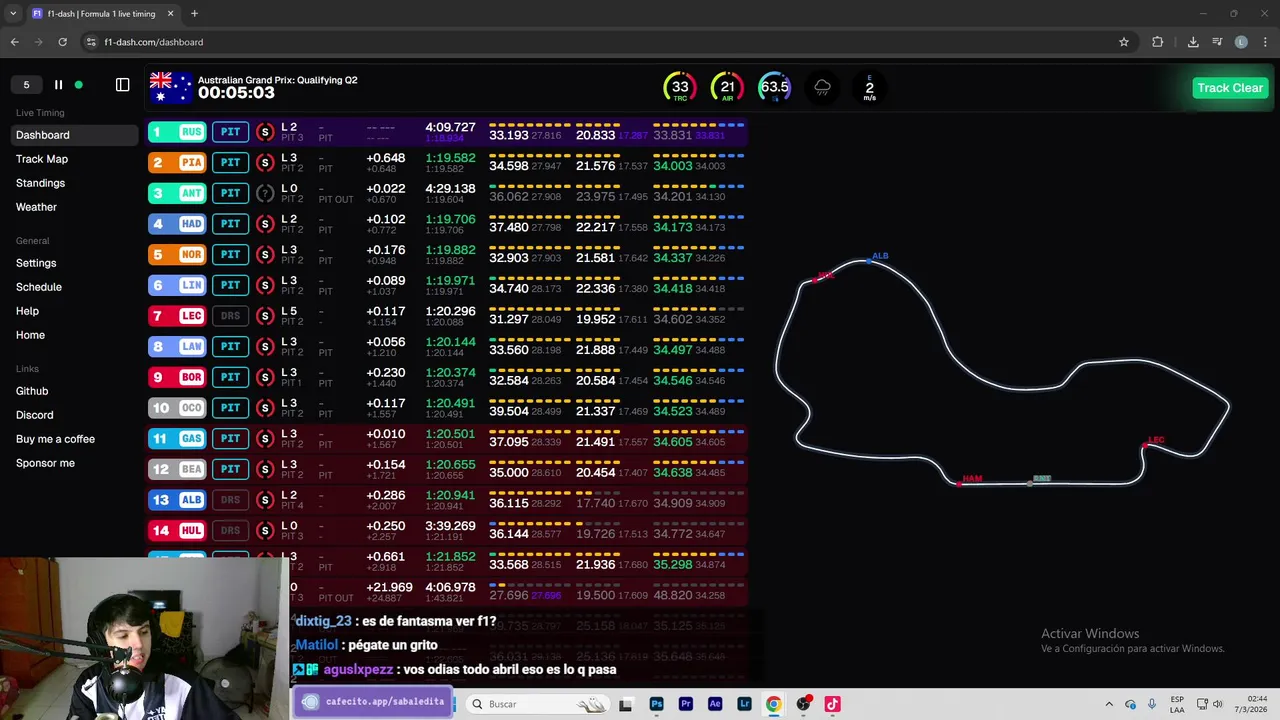Go to Home in the sidebar
The image size is (1280, 720).
click(x=30, y=335)
